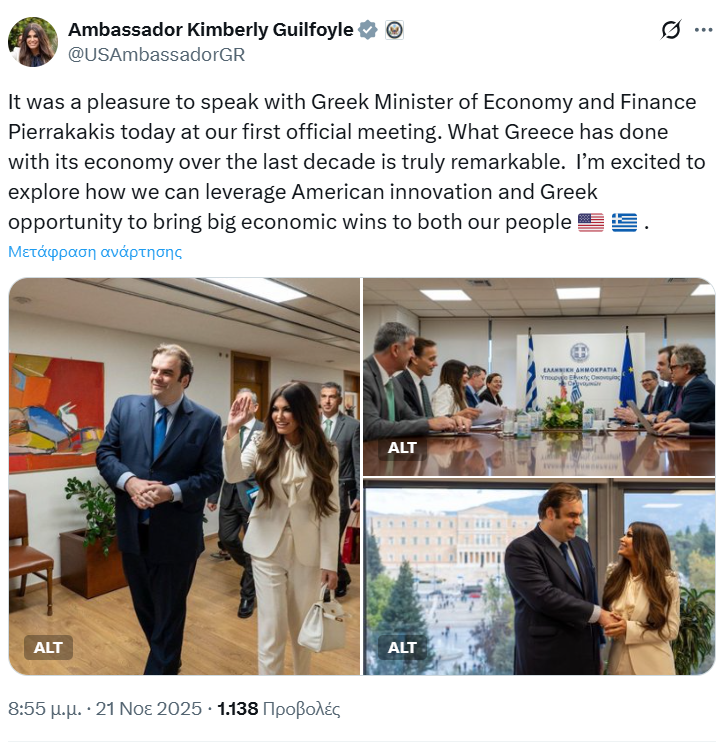Click the US flag emoji in the post
Screen dimensions: 728x753
tap(591, 222)
